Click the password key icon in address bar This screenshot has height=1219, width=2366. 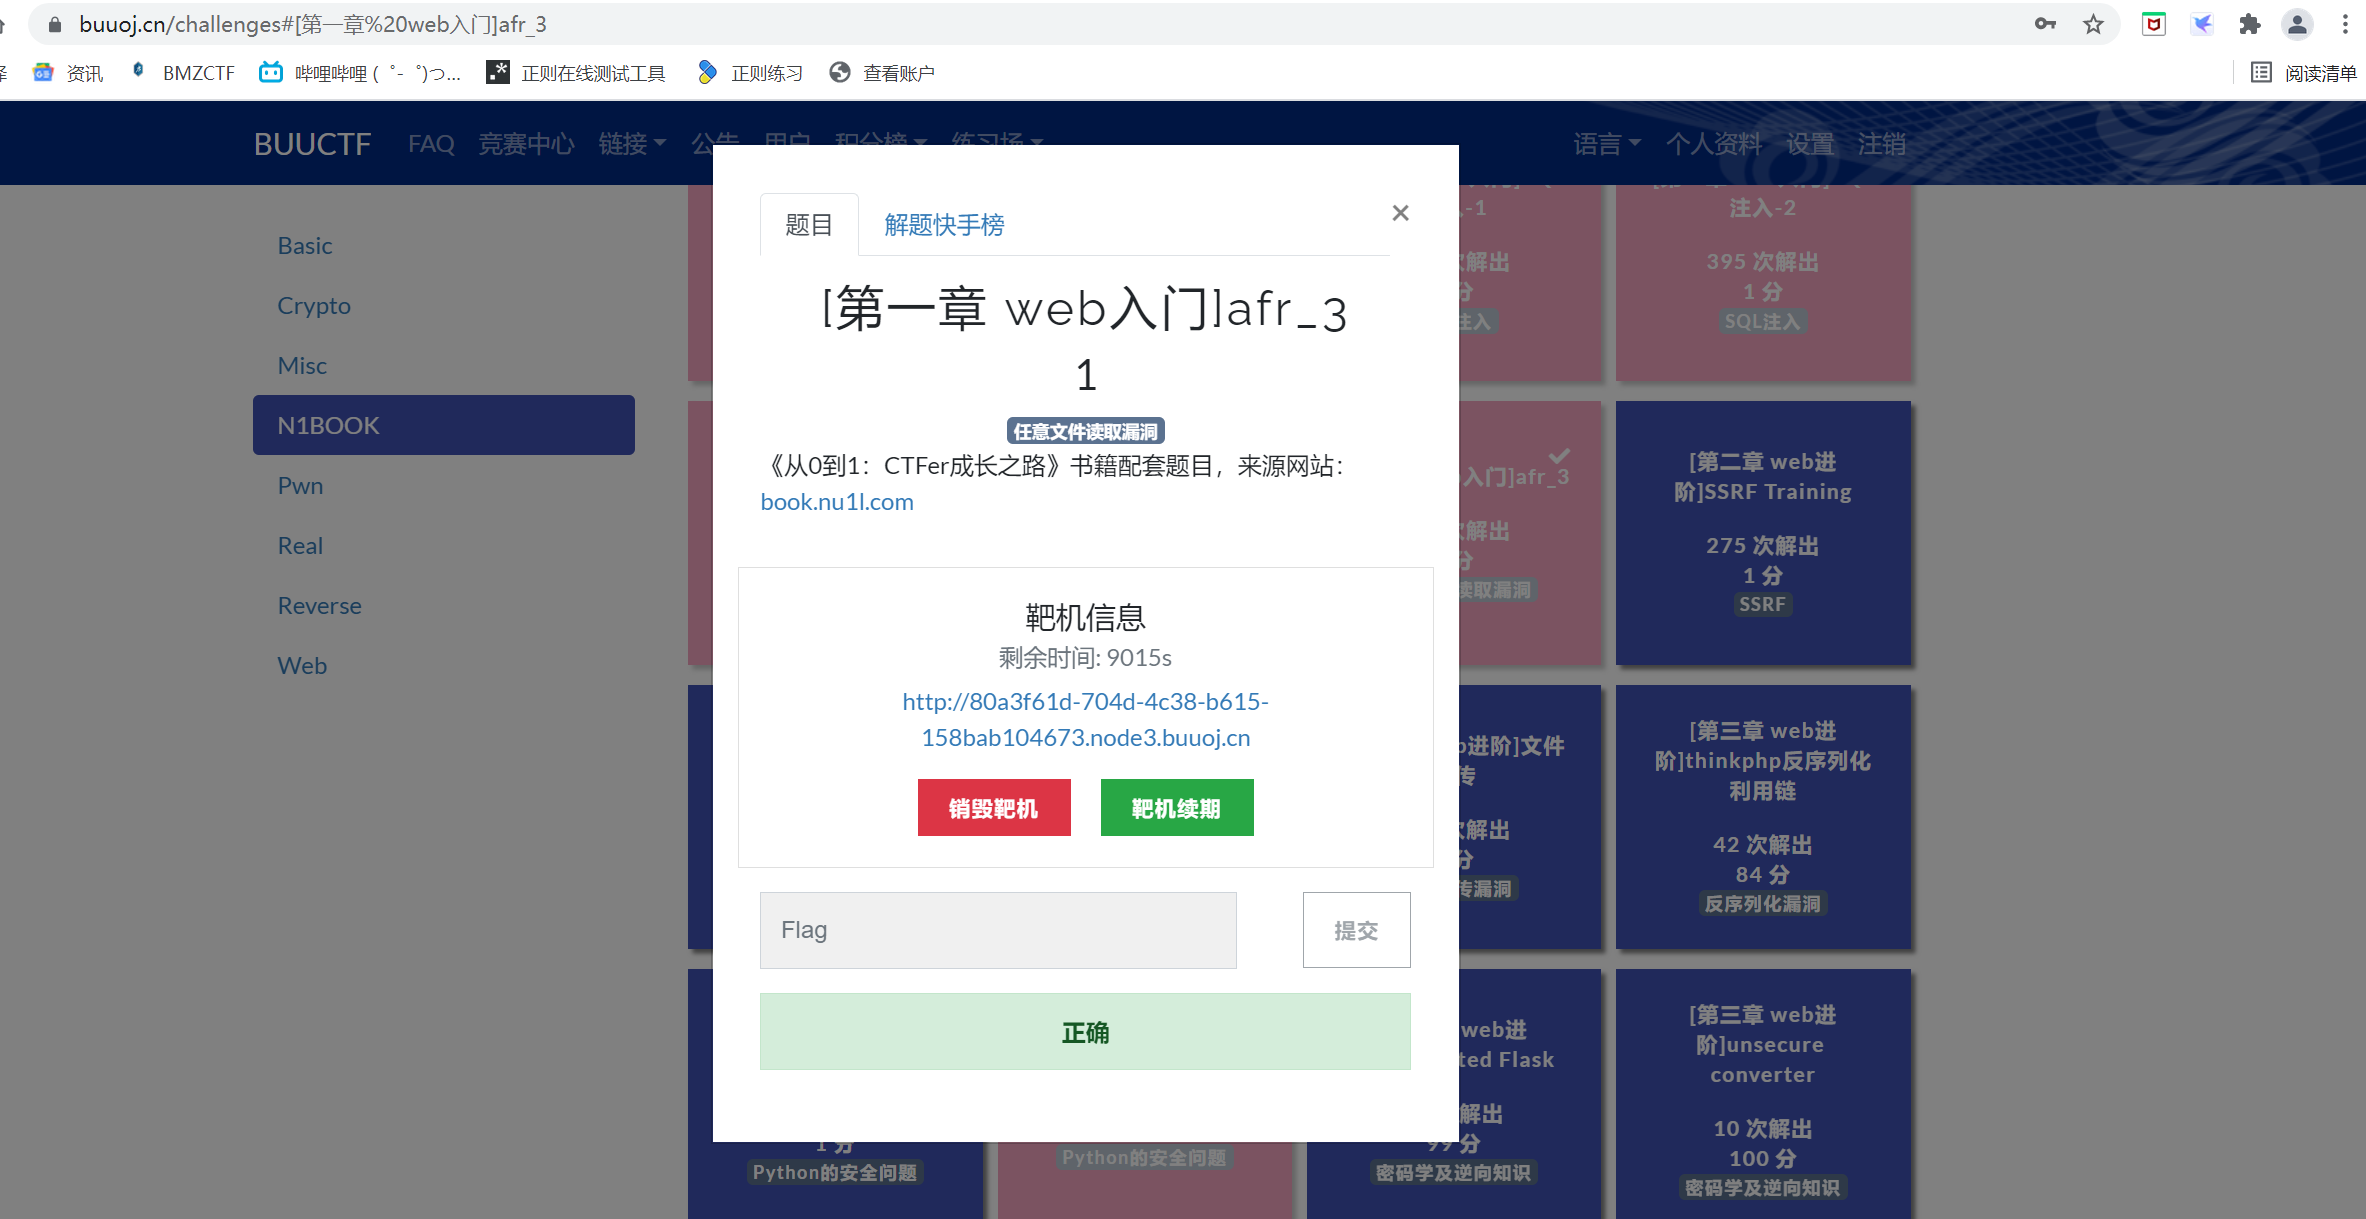(x=2045, y=24)
